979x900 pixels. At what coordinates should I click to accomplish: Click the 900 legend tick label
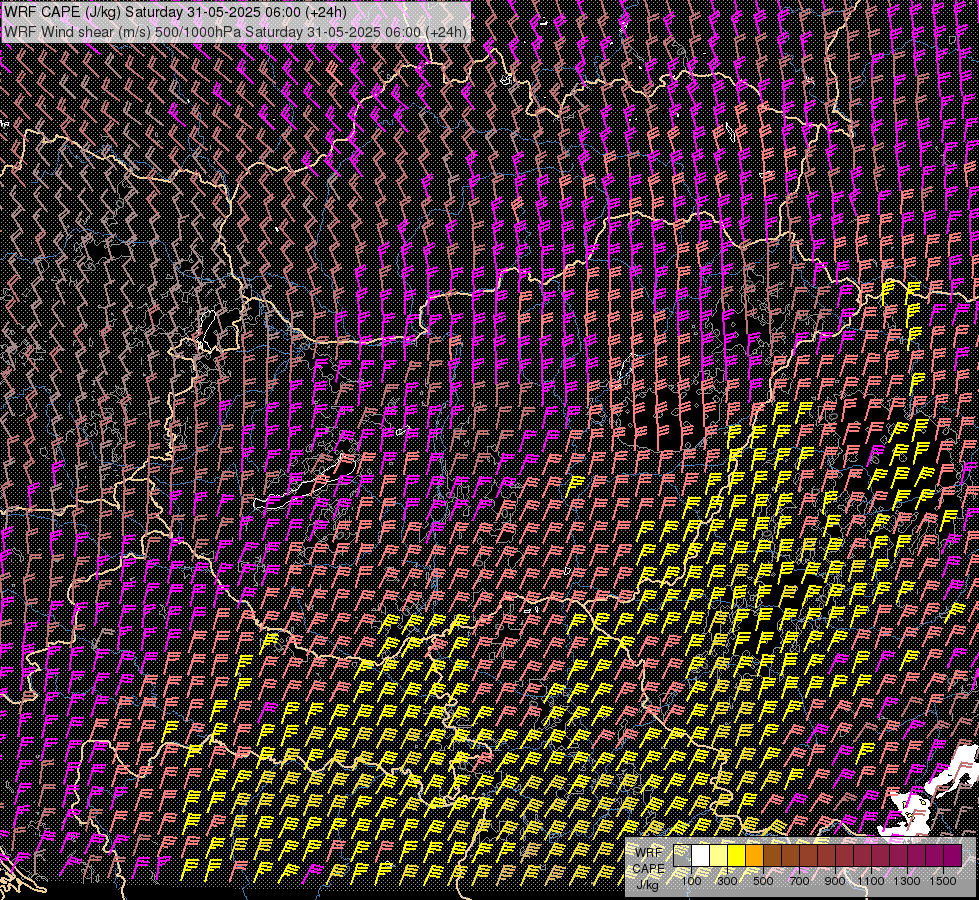[835, 881]
